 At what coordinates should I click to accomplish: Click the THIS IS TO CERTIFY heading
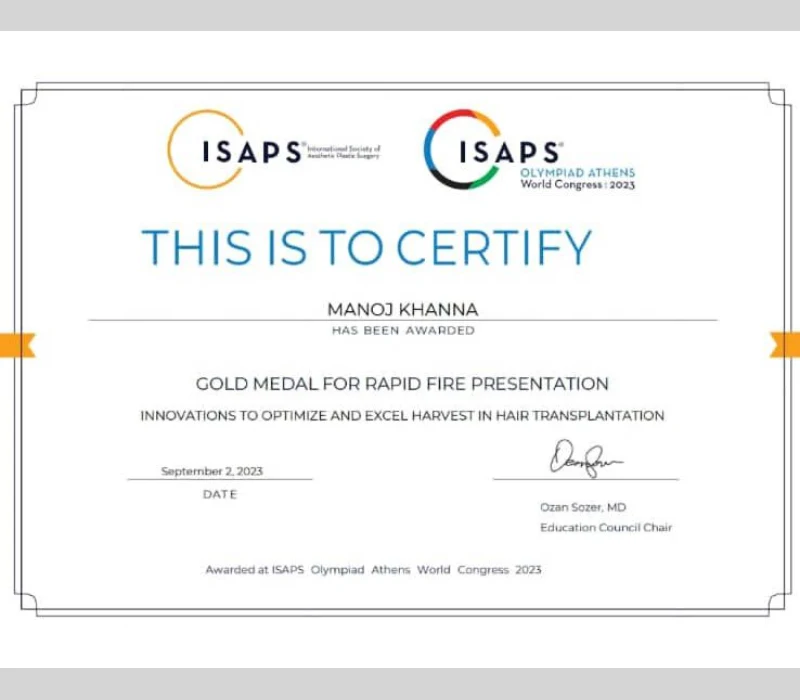coord(368,246)
